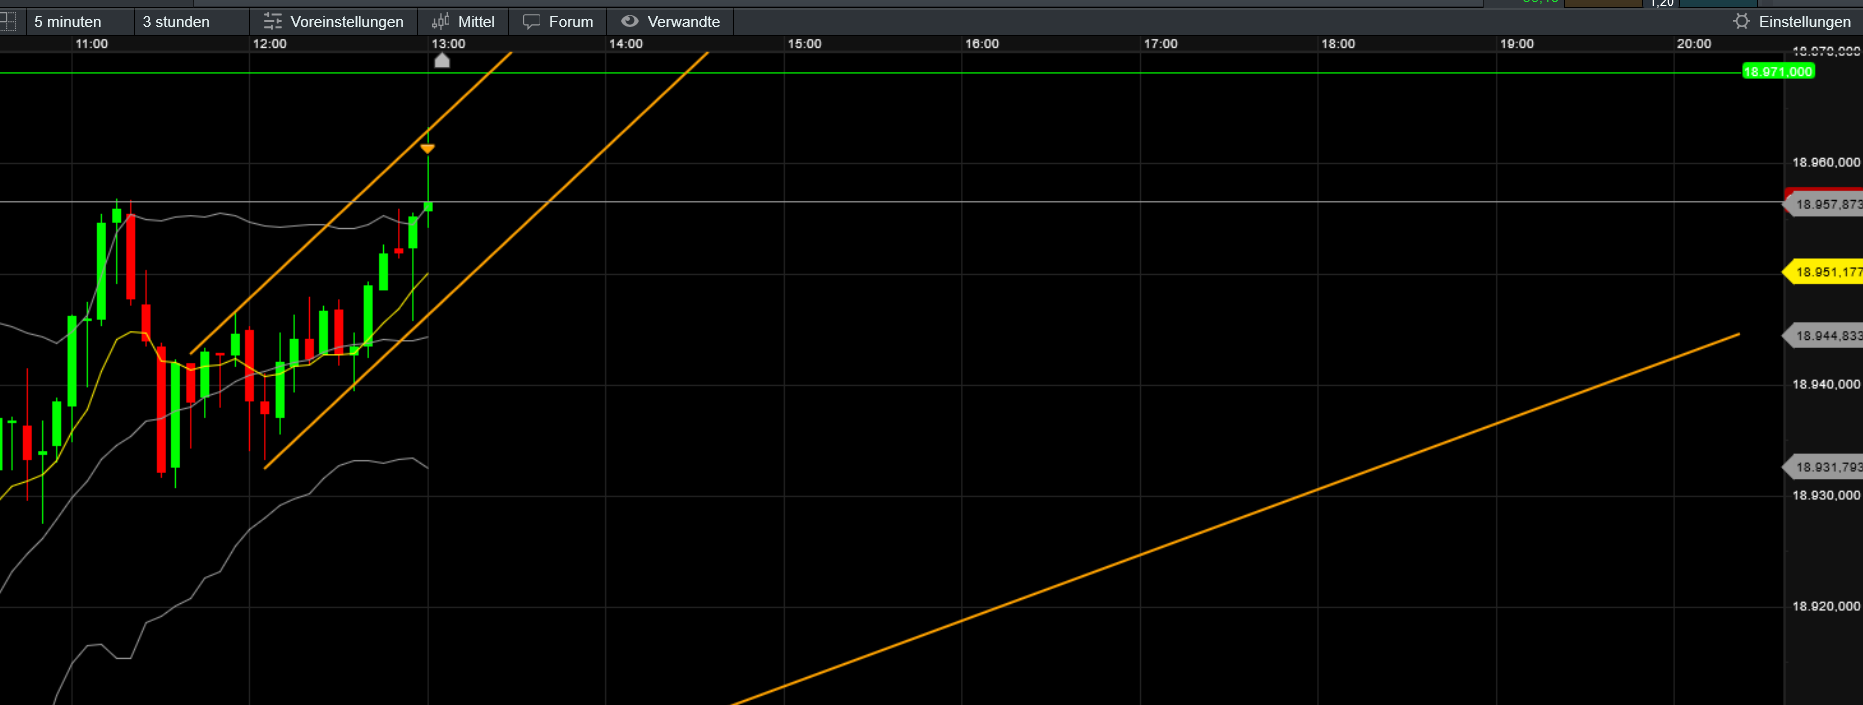
Task: Click the Forum speech bubble icon
Action: (x=531, y=21)
